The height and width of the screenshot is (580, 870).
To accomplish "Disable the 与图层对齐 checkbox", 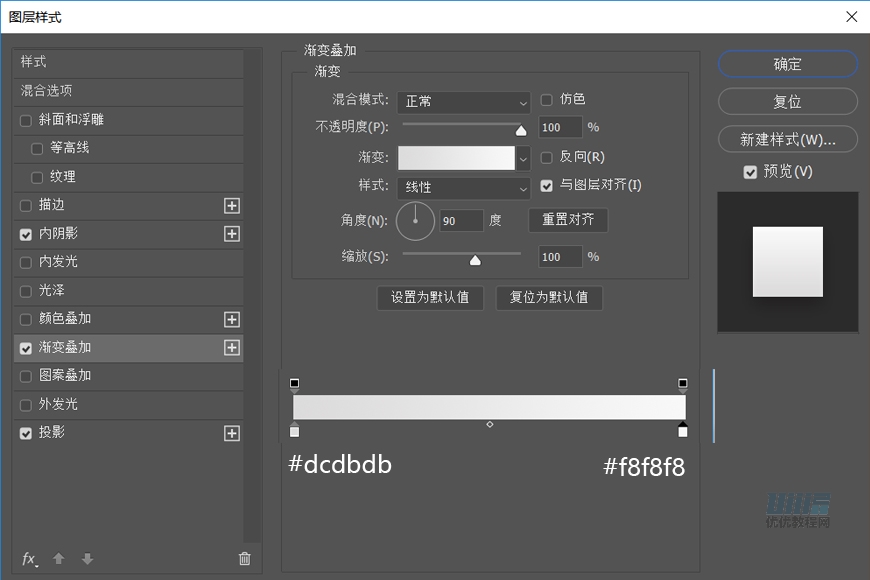I will [546, 185].
